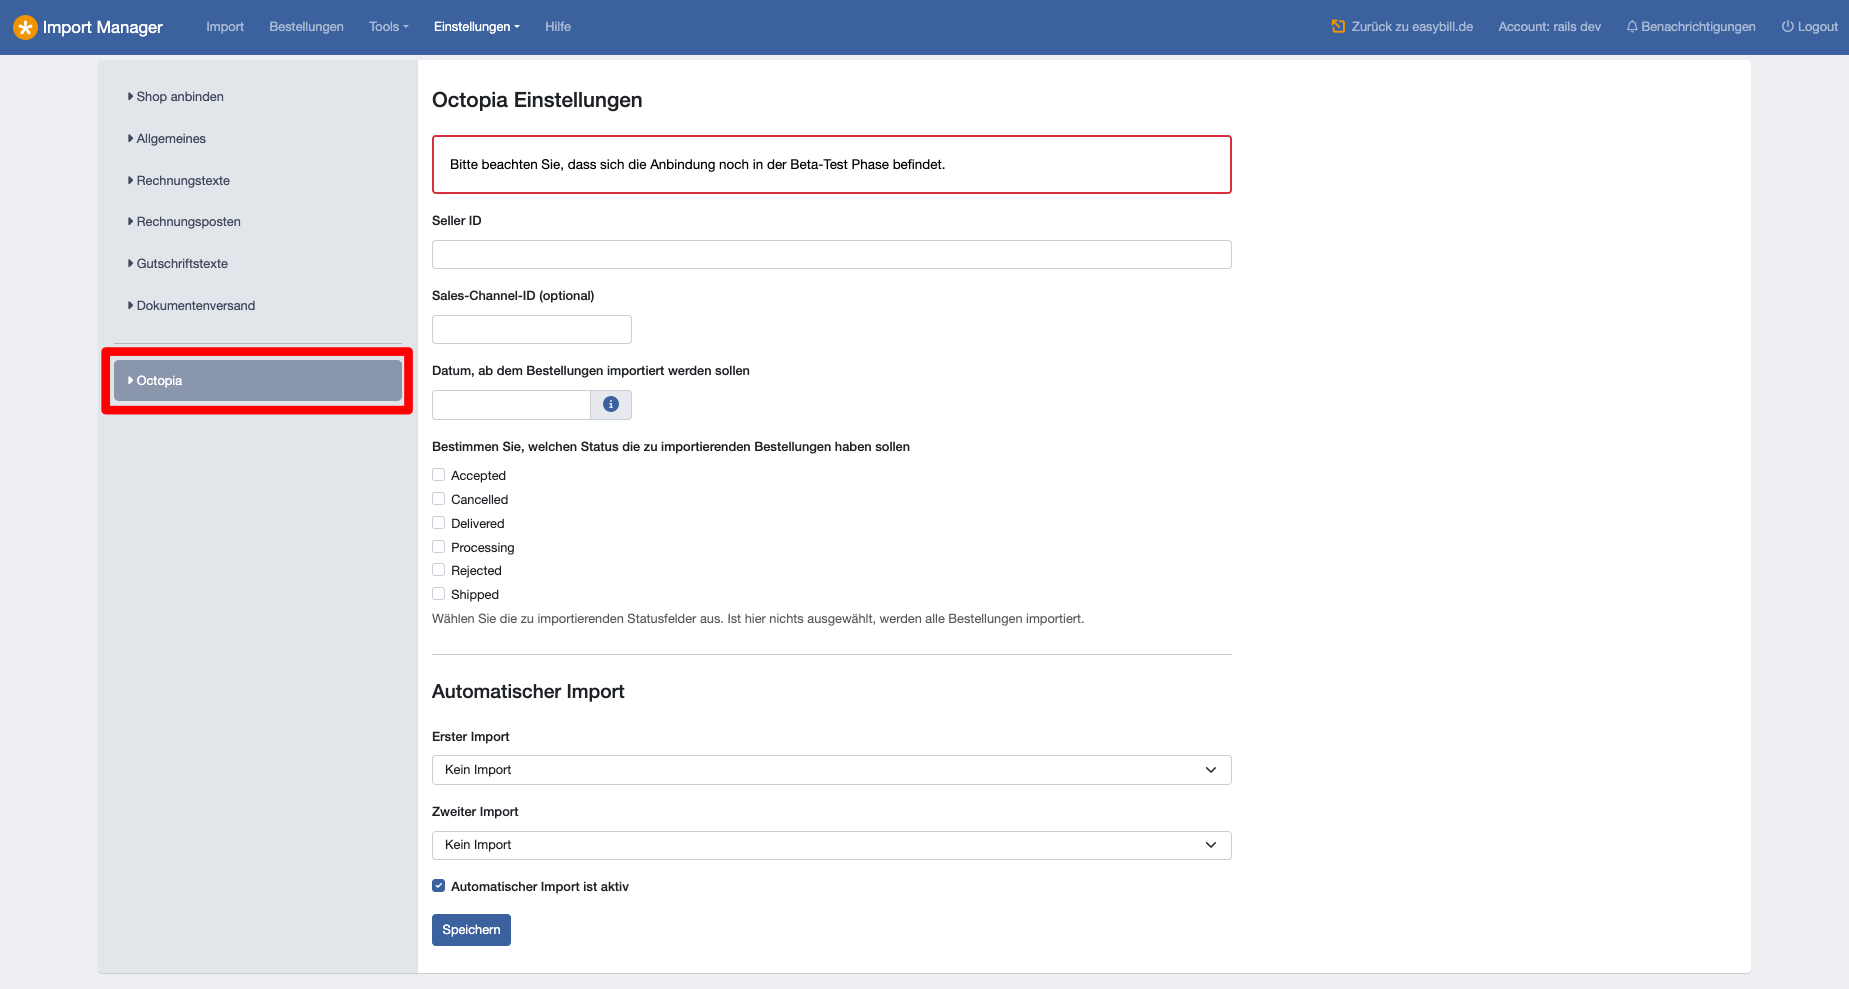This screenshot has width=1849, height=989.
Task: Focus the Seller ID input field
Action: point(831,255)
